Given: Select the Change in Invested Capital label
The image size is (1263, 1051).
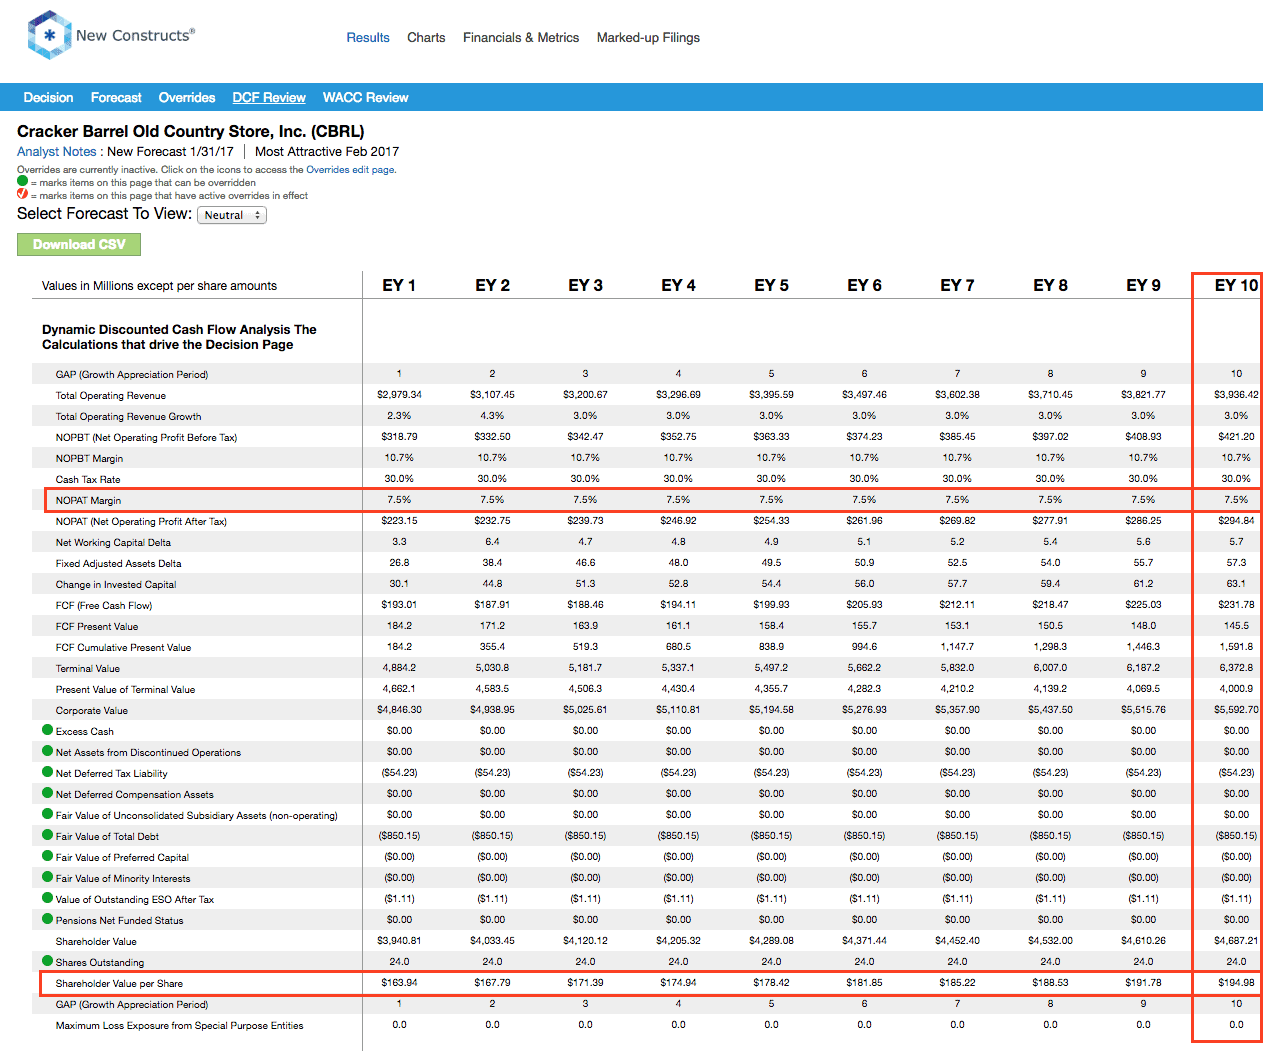Looking at the screenshot, I should tap(116, 585).
